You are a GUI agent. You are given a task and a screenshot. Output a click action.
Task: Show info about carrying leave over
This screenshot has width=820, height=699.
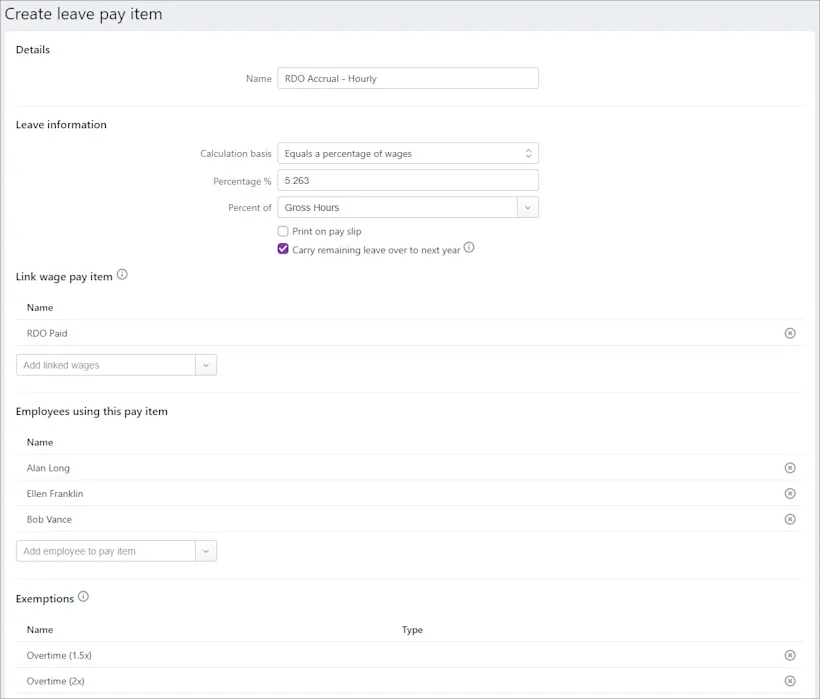tap(469, 247)
